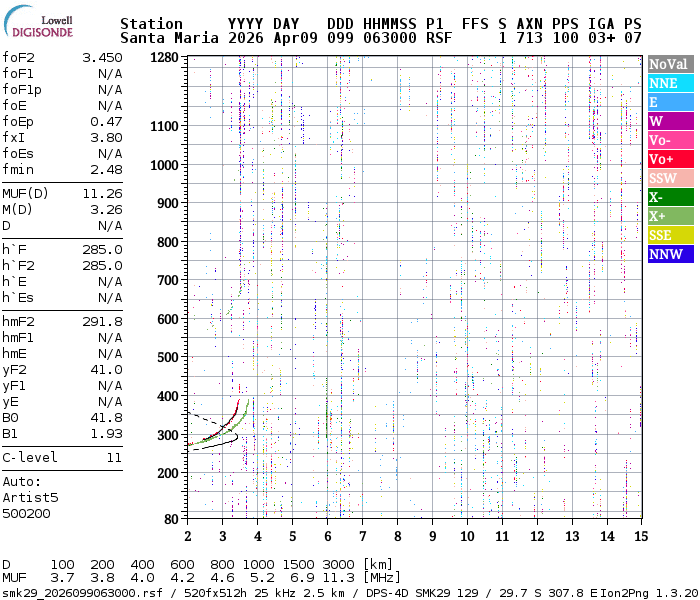Click the NNE cyan legend swatch
The height and width of the screenshot is (600, 700).
pyautogui.click(x=670, y=83)
